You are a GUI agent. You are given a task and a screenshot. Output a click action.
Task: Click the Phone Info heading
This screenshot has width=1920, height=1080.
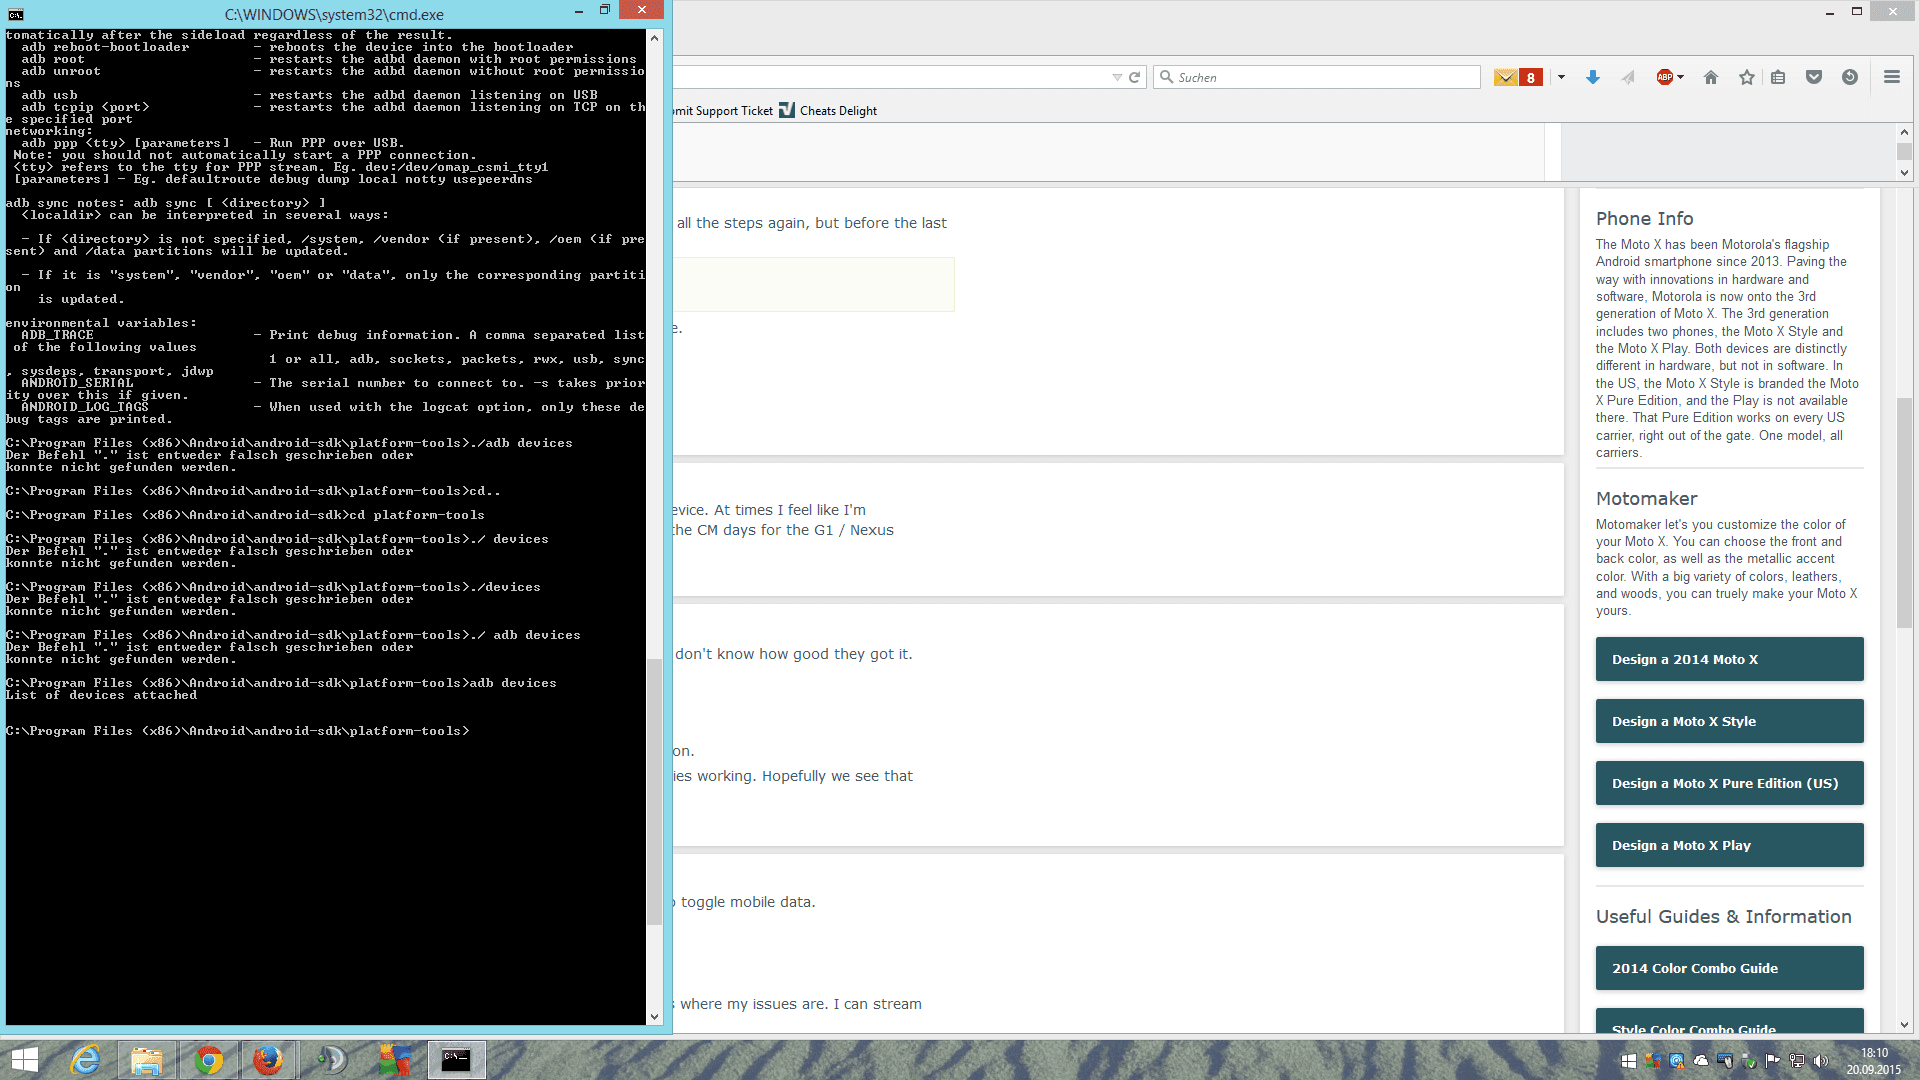click(1644, 218)
